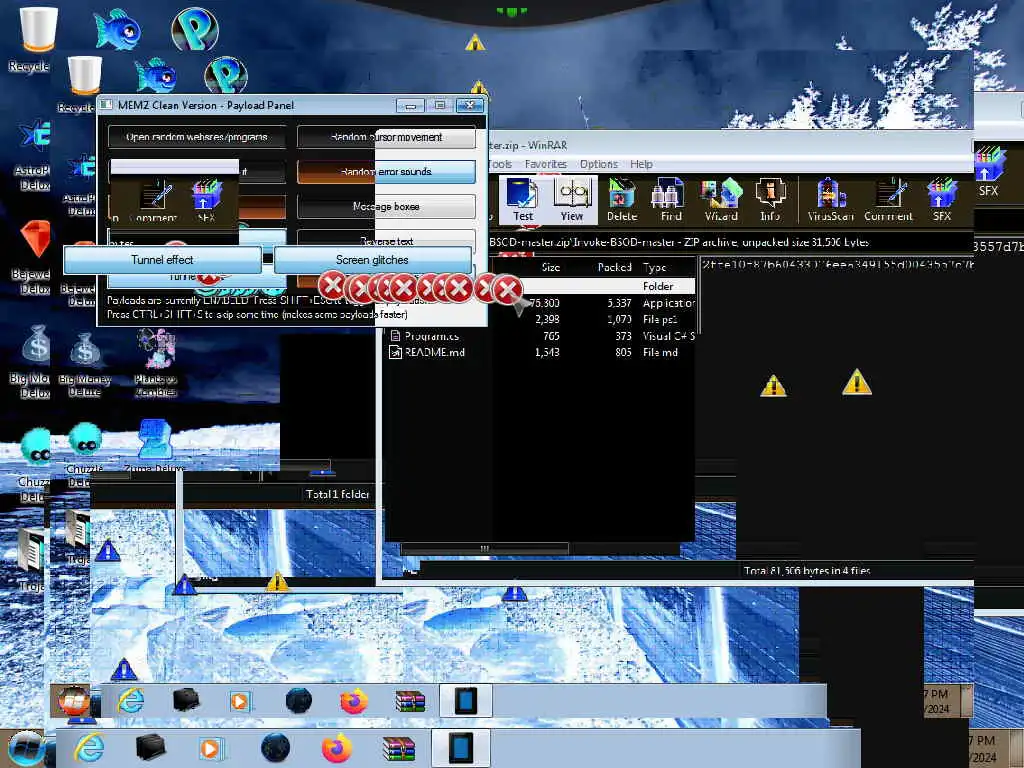This screenshot has height=768, width=1024.
Task: Toggle Message boxes payload in MEMZ
Action: [x=386, y=206]
